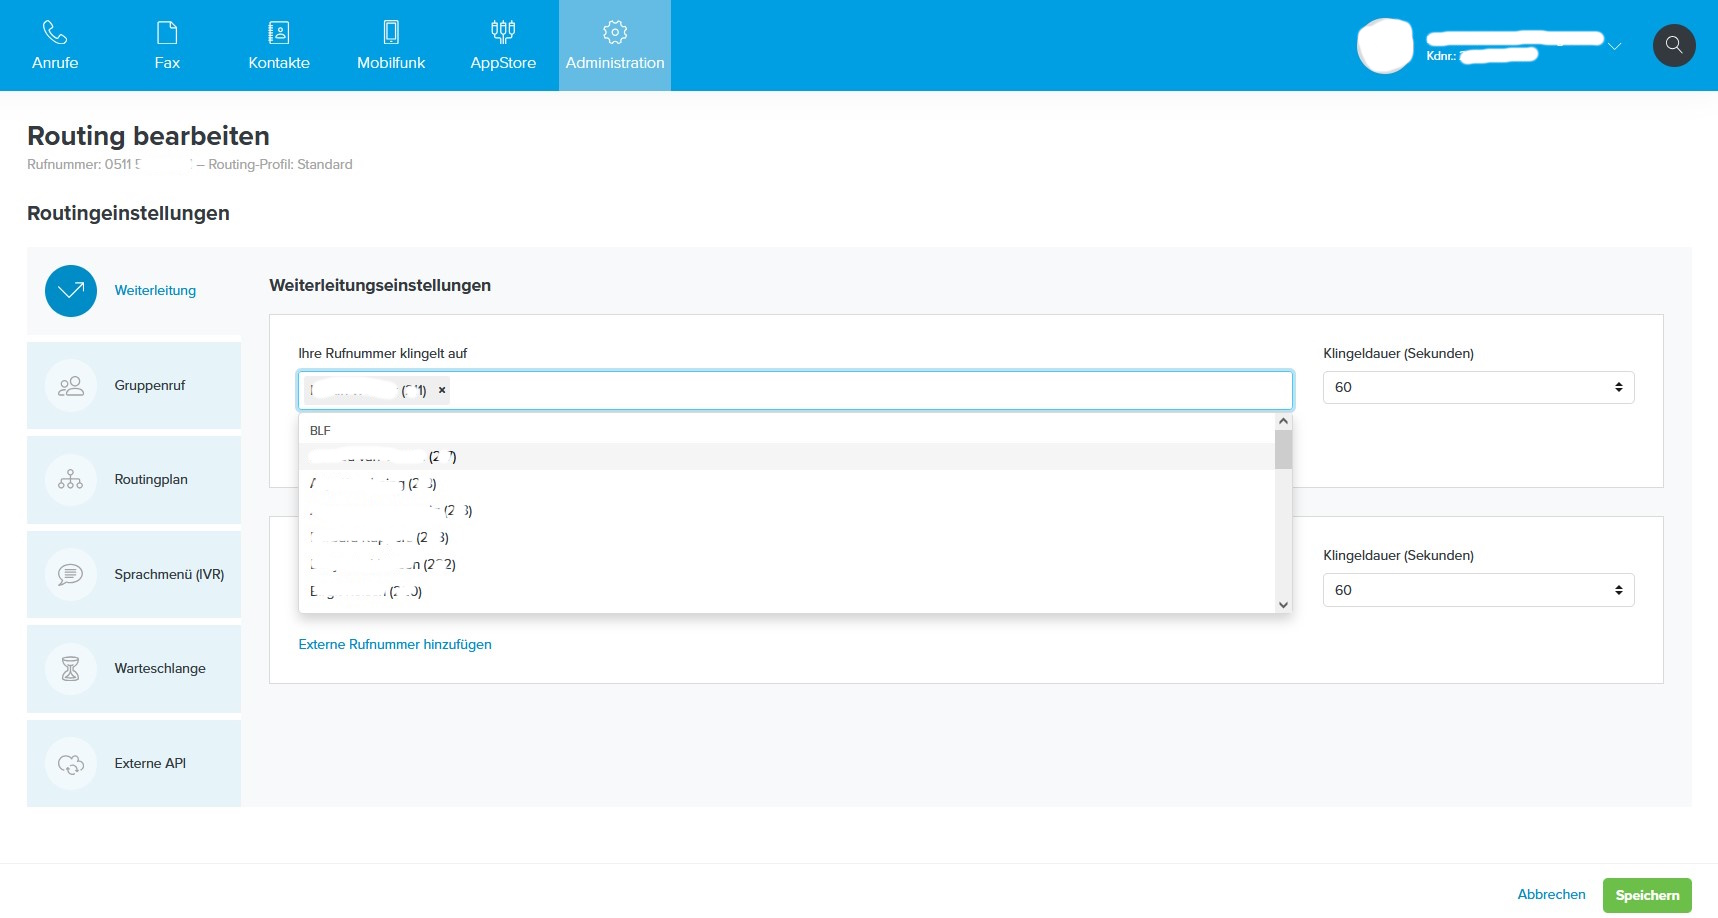Remove the selected extension tag
Screen dimensions: 1718x918
[442, 390]
